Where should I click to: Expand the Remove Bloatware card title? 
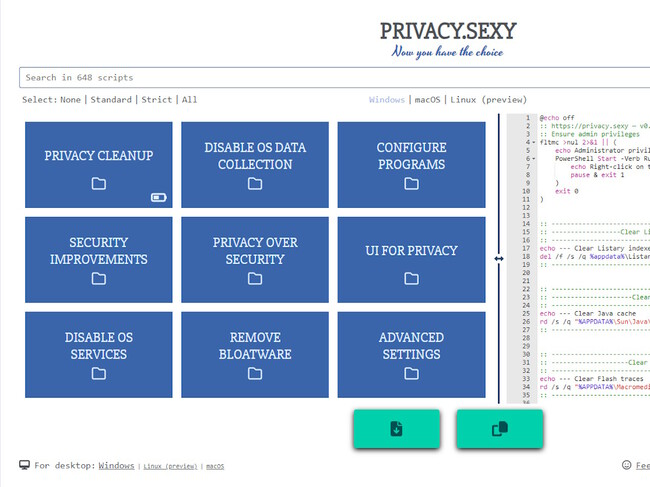tap(255, 346)
